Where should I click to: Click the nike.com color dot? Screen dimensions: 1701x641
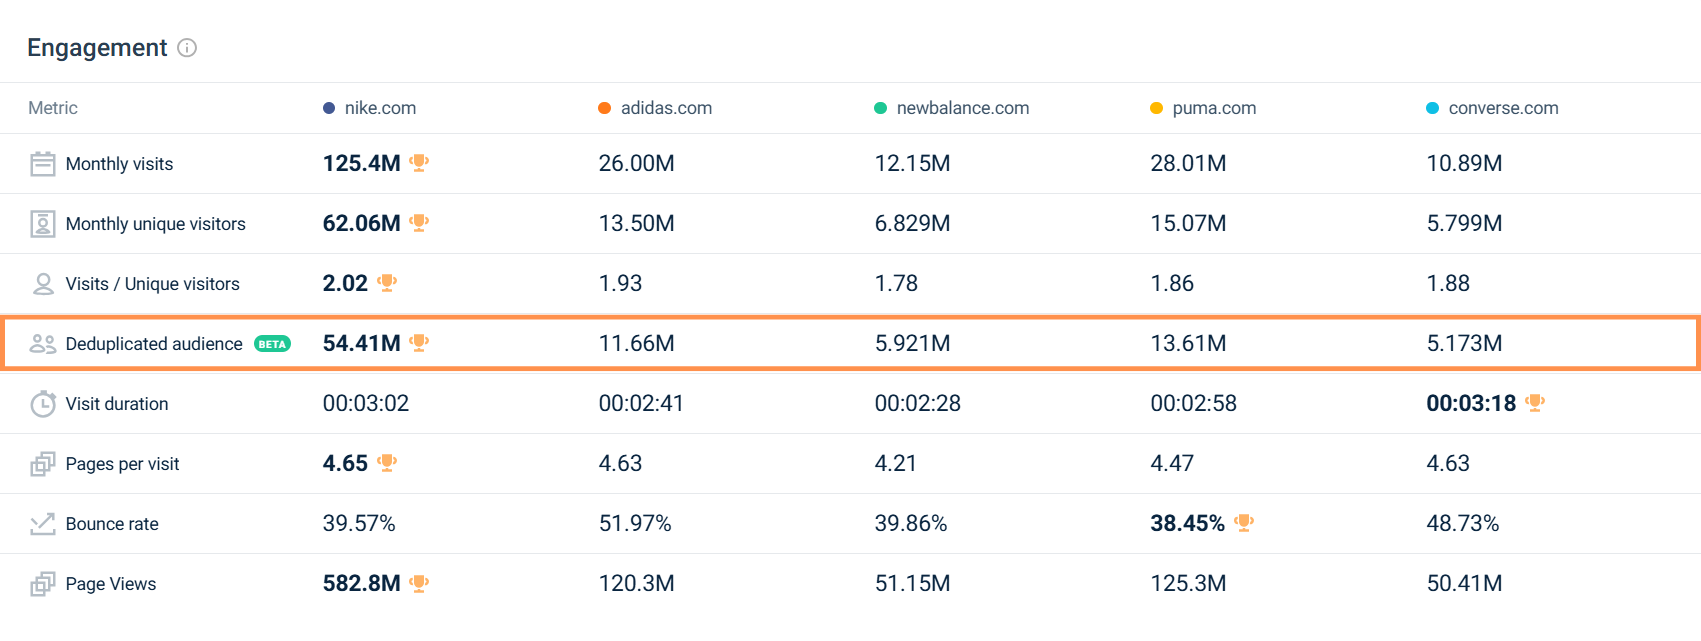[329, 108]
